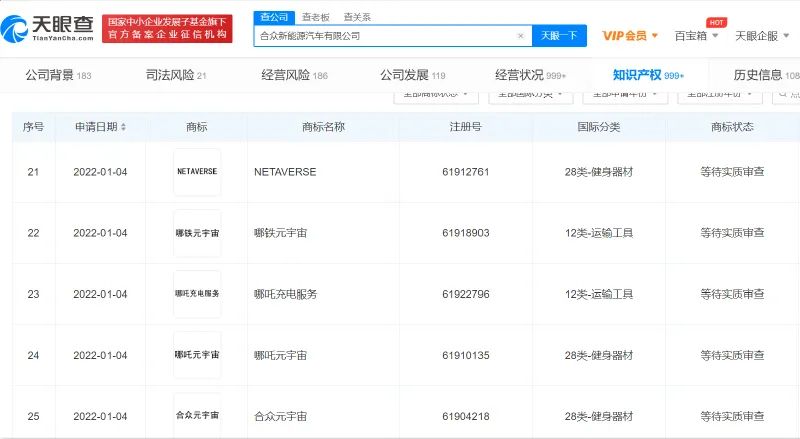Select the 公司发展 tab
This screenshot has width=800, height=439.
click(412, 75)
